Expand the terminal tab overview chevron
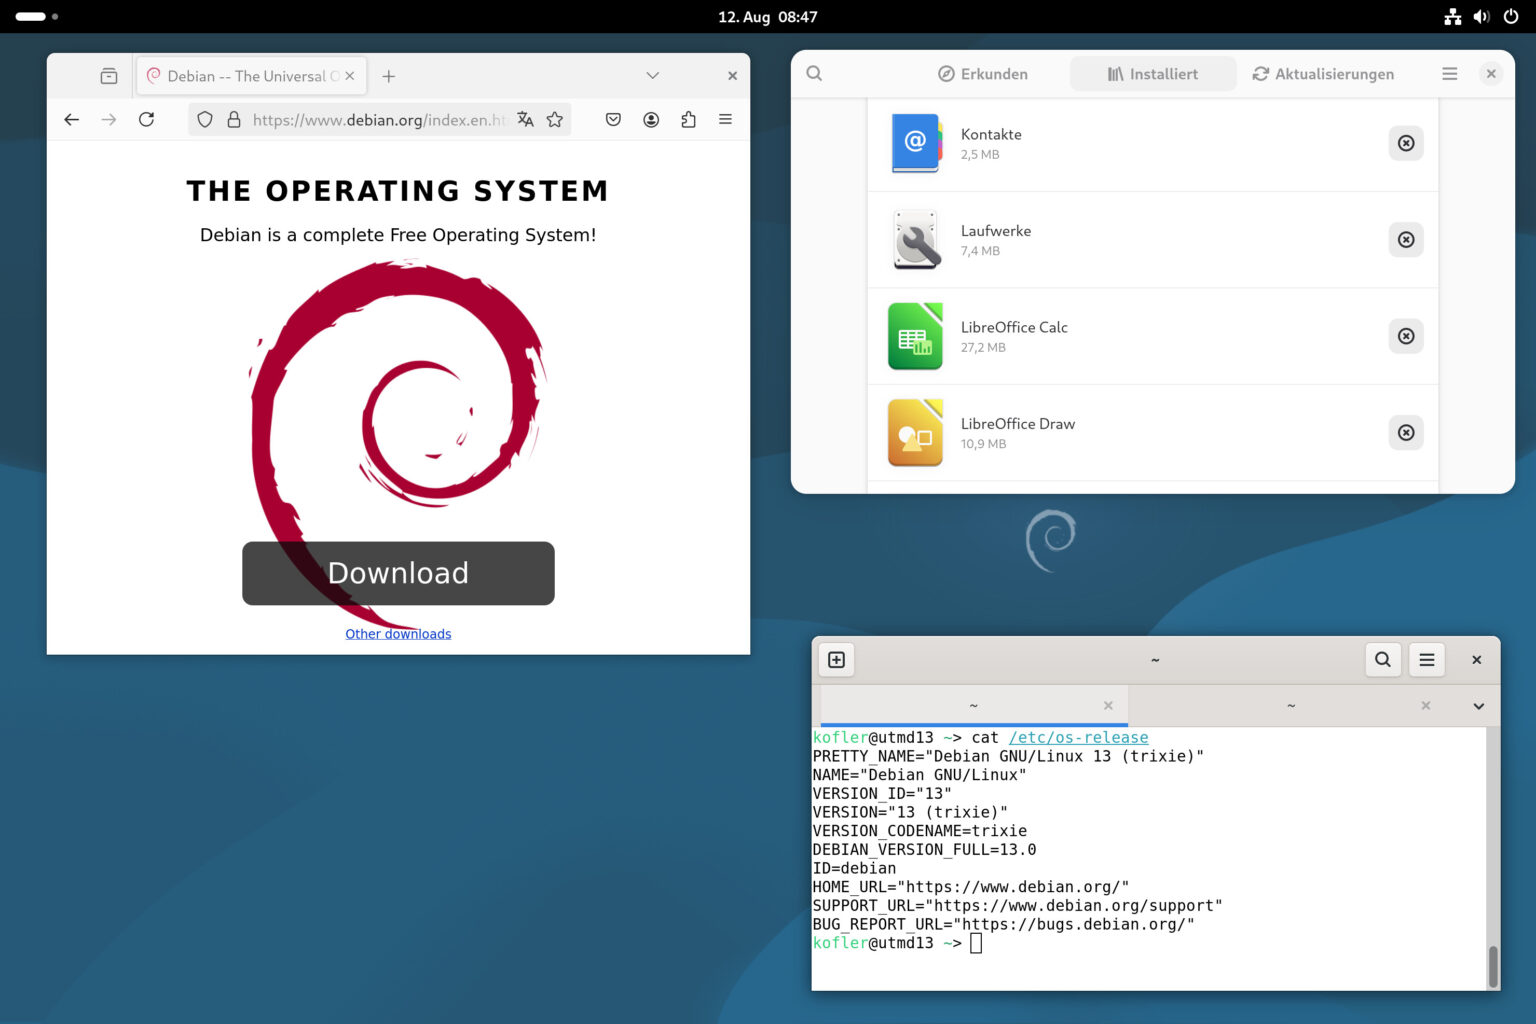 [x=1478, y=706]
